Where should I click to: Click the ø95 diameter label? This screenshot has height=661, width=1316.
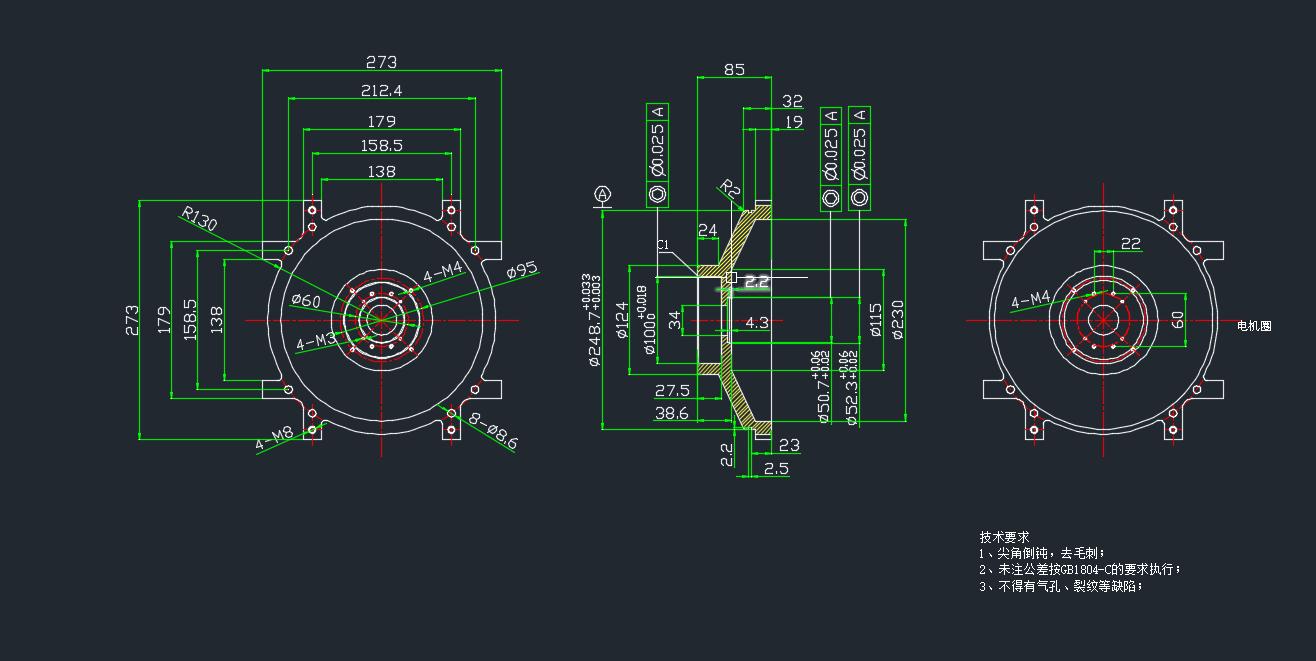522,270
